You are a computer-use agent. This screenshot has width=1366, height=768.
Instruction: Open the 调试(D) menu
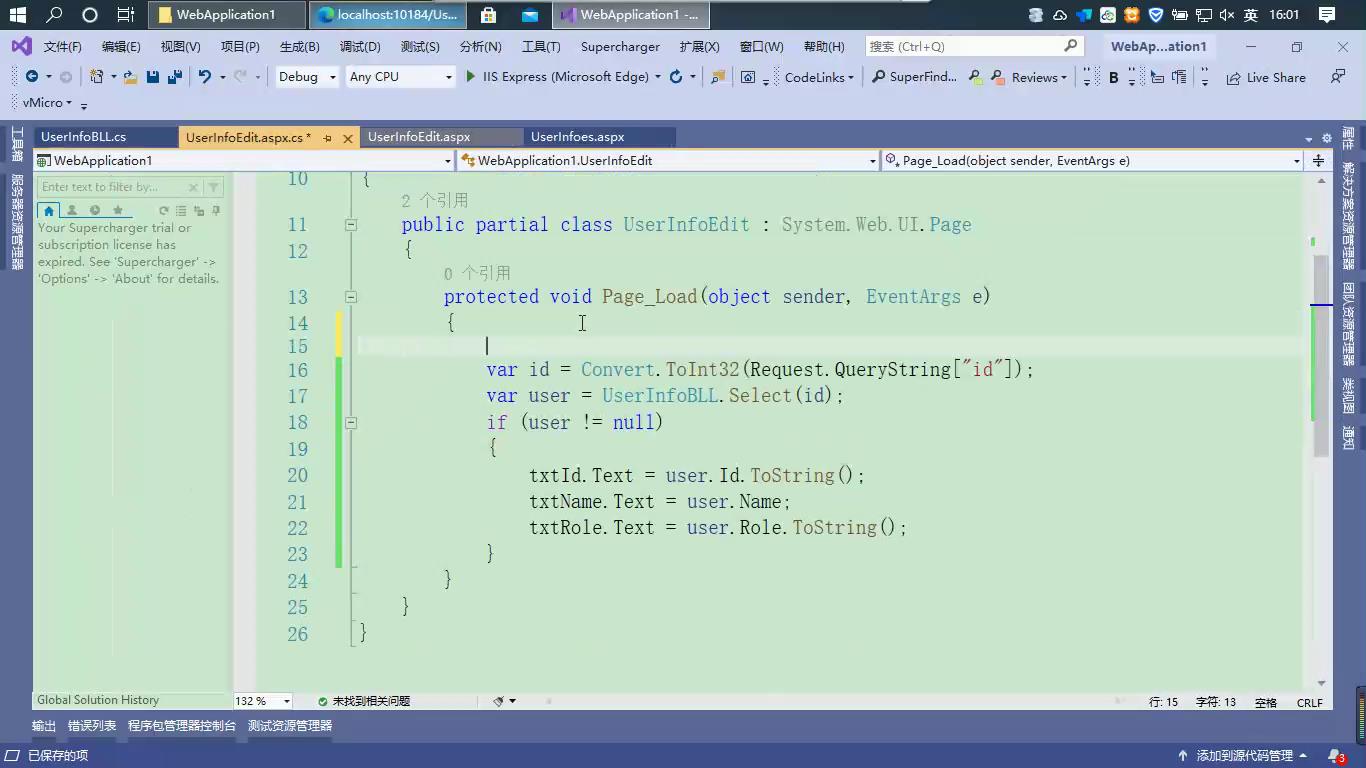click(360, 46)
